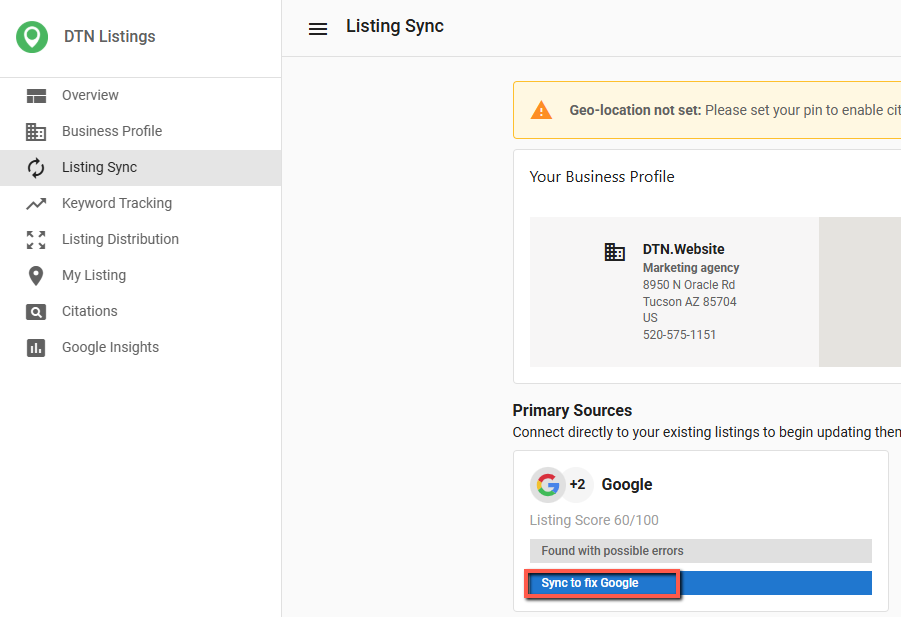Viewport: 901px width, 617px height.
Task: Click the Connect directly to existing listings text
Action: (x=706, y=433)
